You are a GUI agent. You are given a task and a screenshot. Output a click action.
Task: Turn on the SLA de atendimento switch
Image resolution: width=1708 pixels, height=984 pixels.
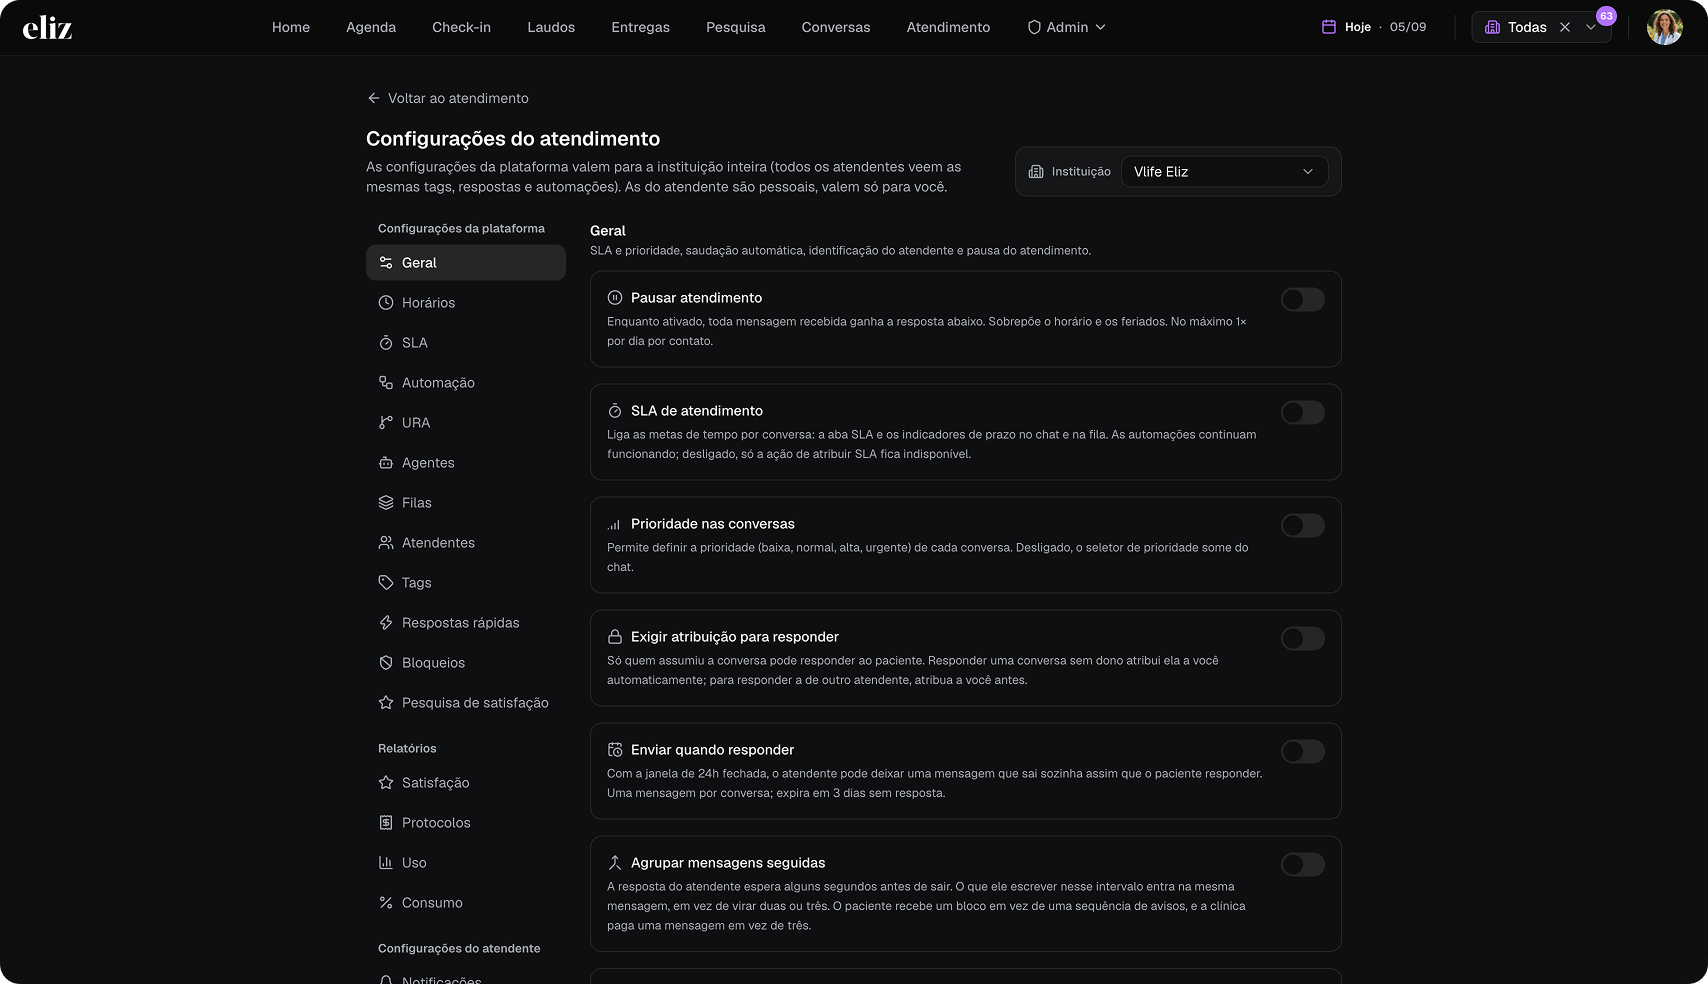pyautogui.click(x=1303, y=413)
